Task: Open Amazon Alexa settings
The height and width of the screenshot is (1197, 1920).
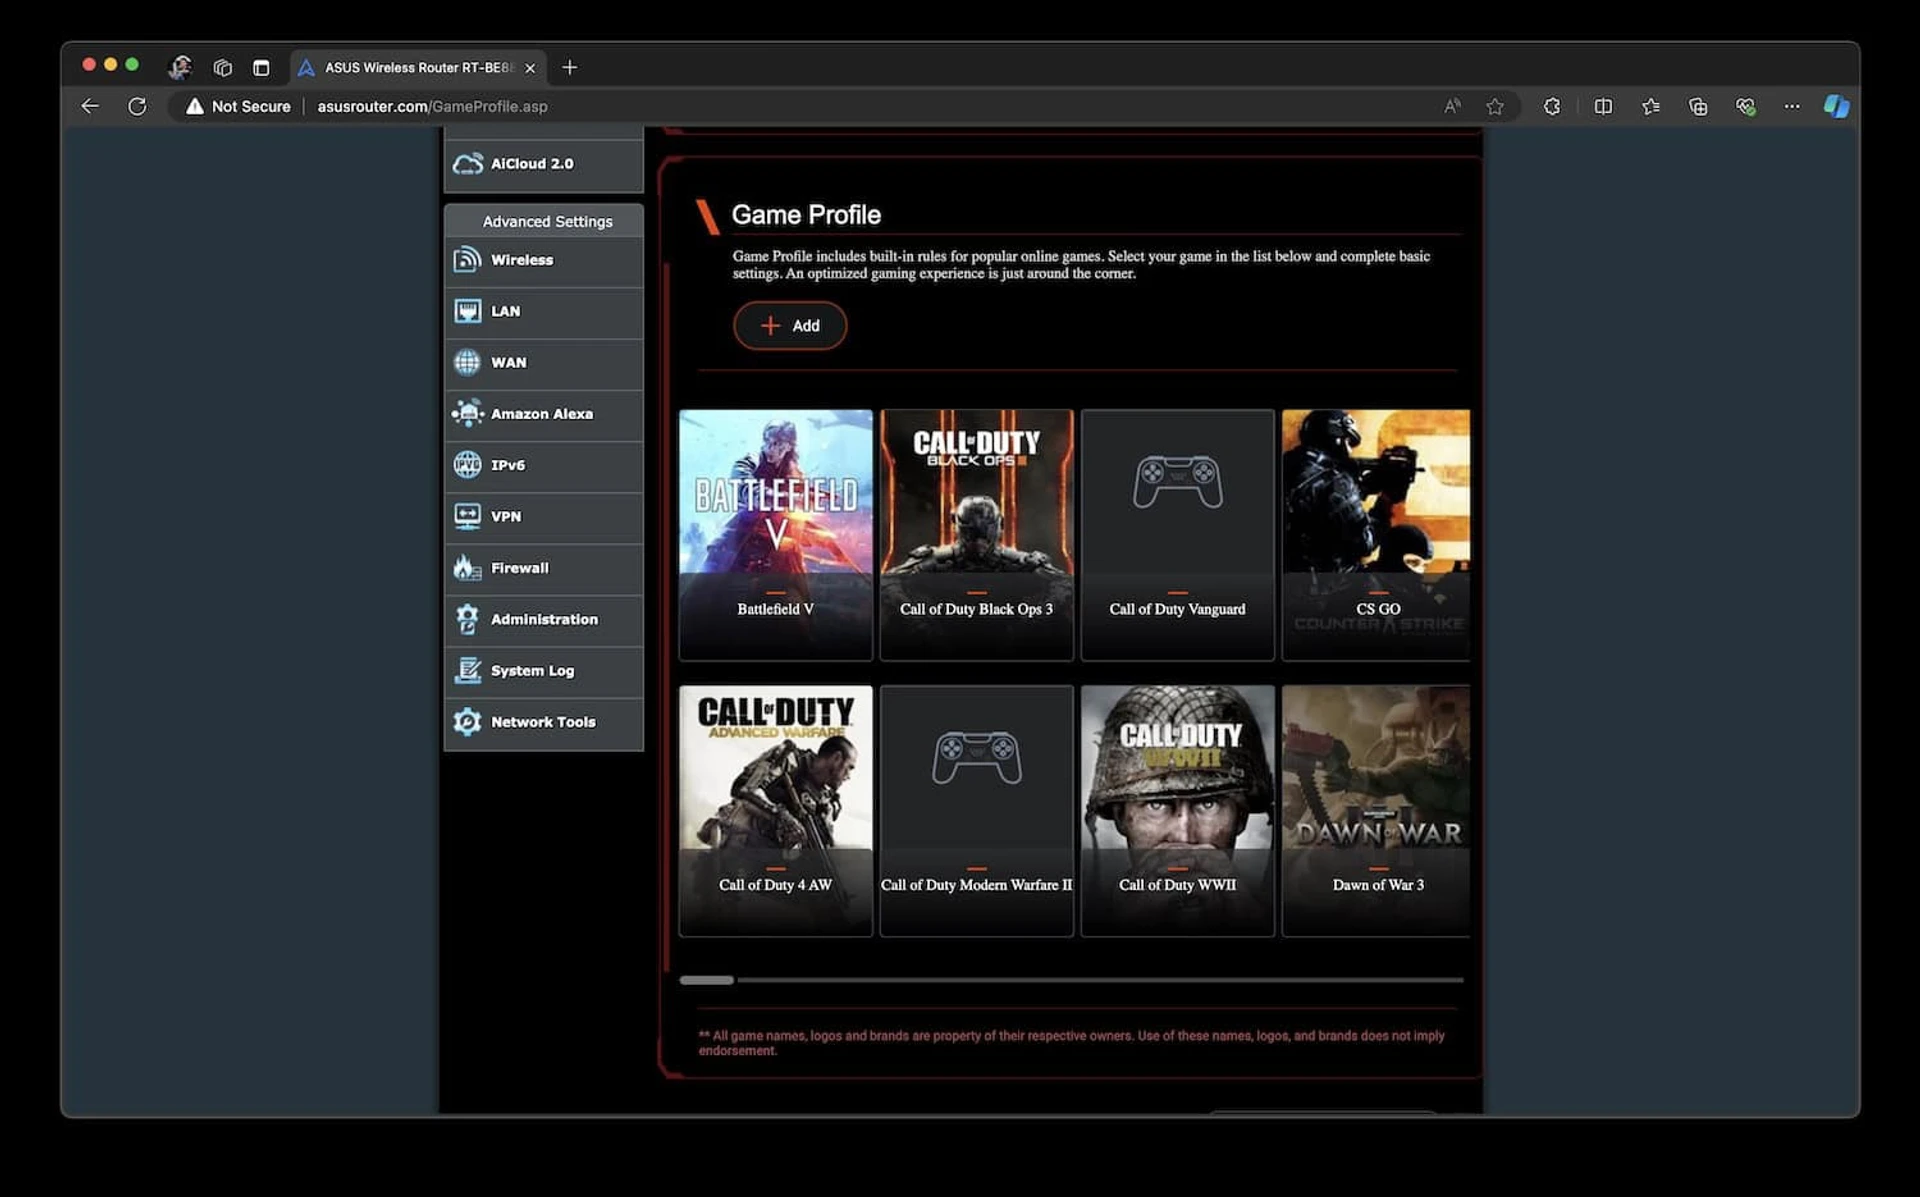Action: point(543,414)
